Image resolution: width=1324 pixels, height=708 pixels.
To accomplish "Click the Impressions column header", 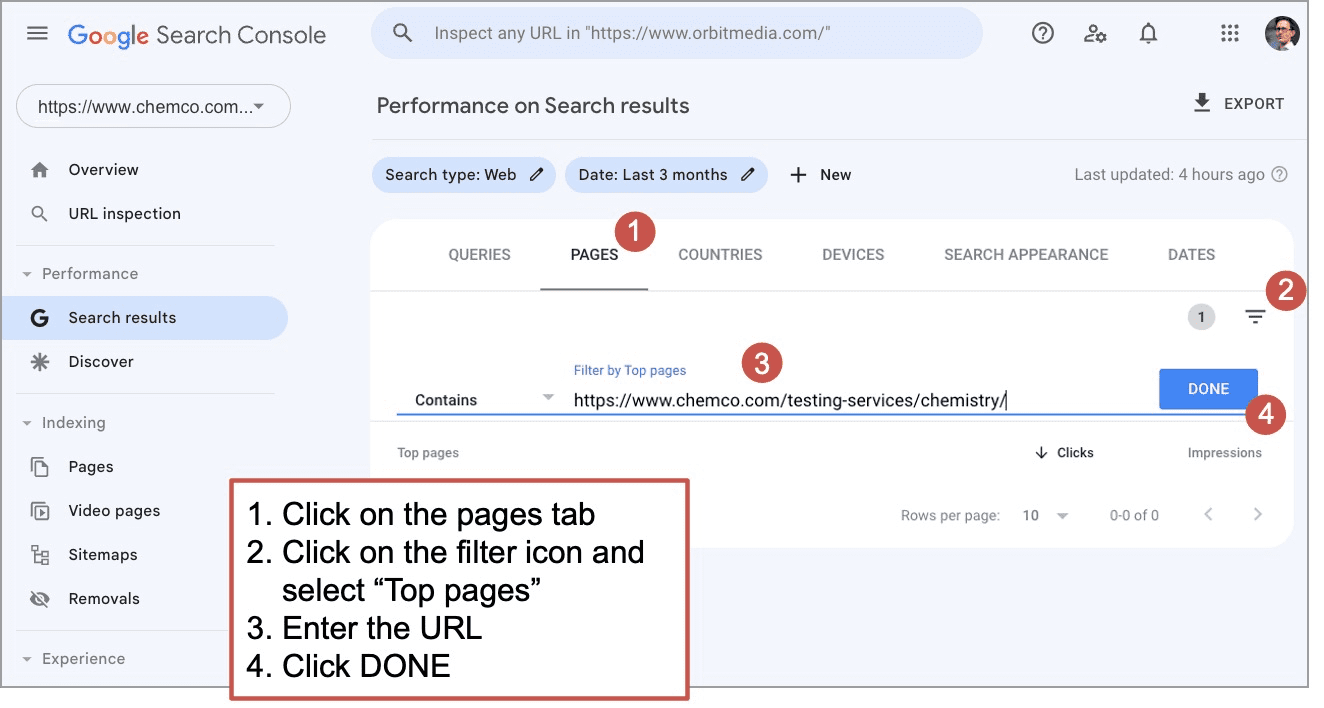I will click(1225, 453).
